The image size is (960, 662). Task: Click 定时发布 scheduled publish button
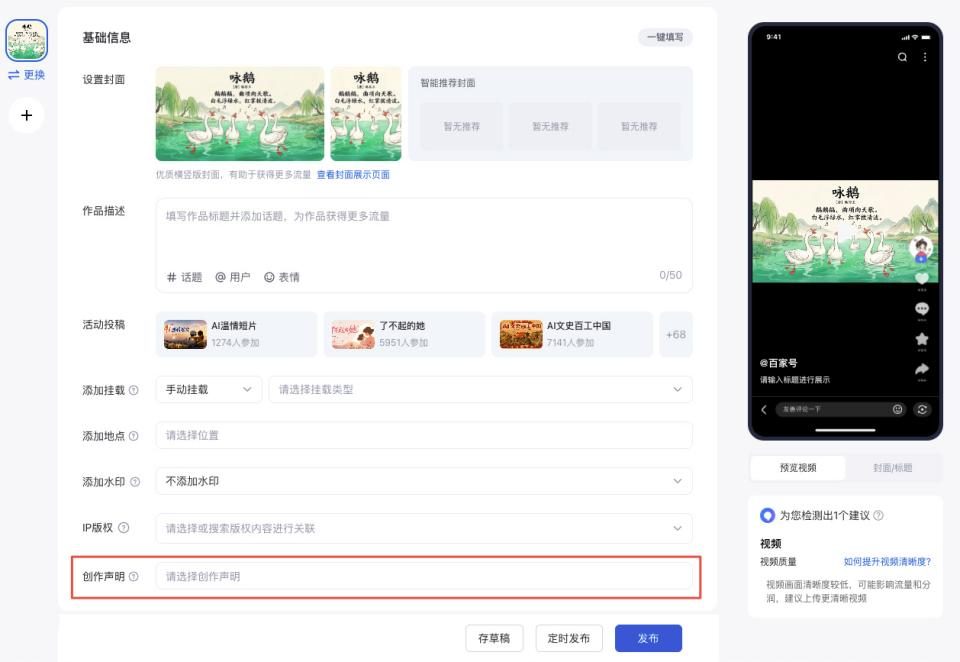pos(569,638)
